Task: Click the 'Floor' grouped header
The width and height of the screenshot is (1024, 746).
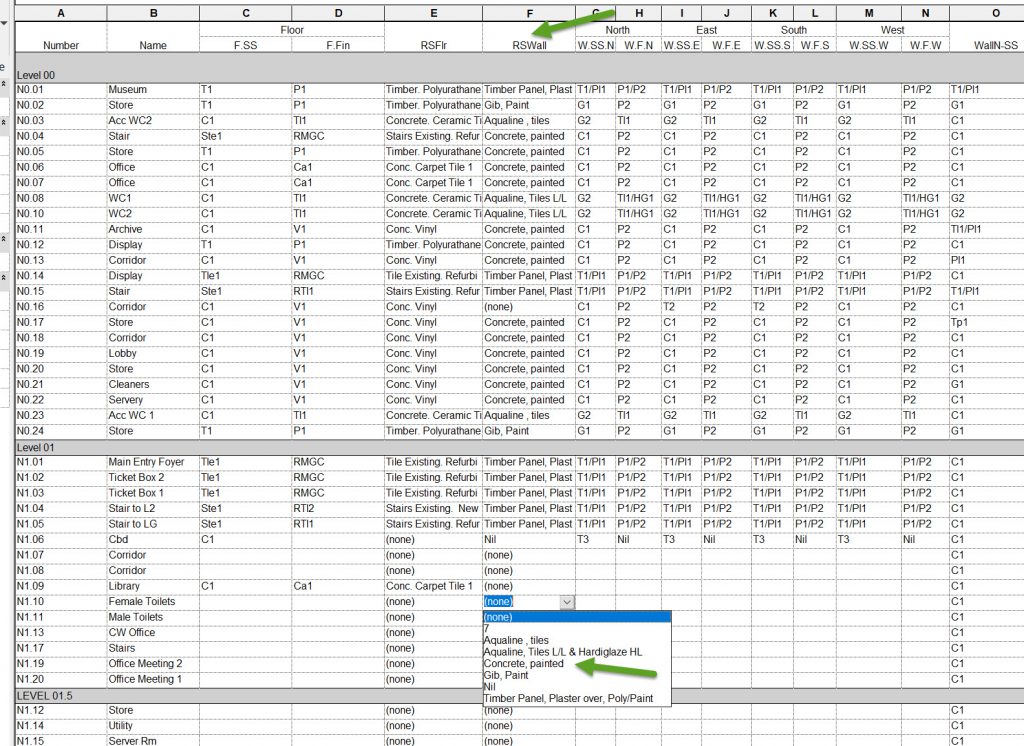Action: 292,30
